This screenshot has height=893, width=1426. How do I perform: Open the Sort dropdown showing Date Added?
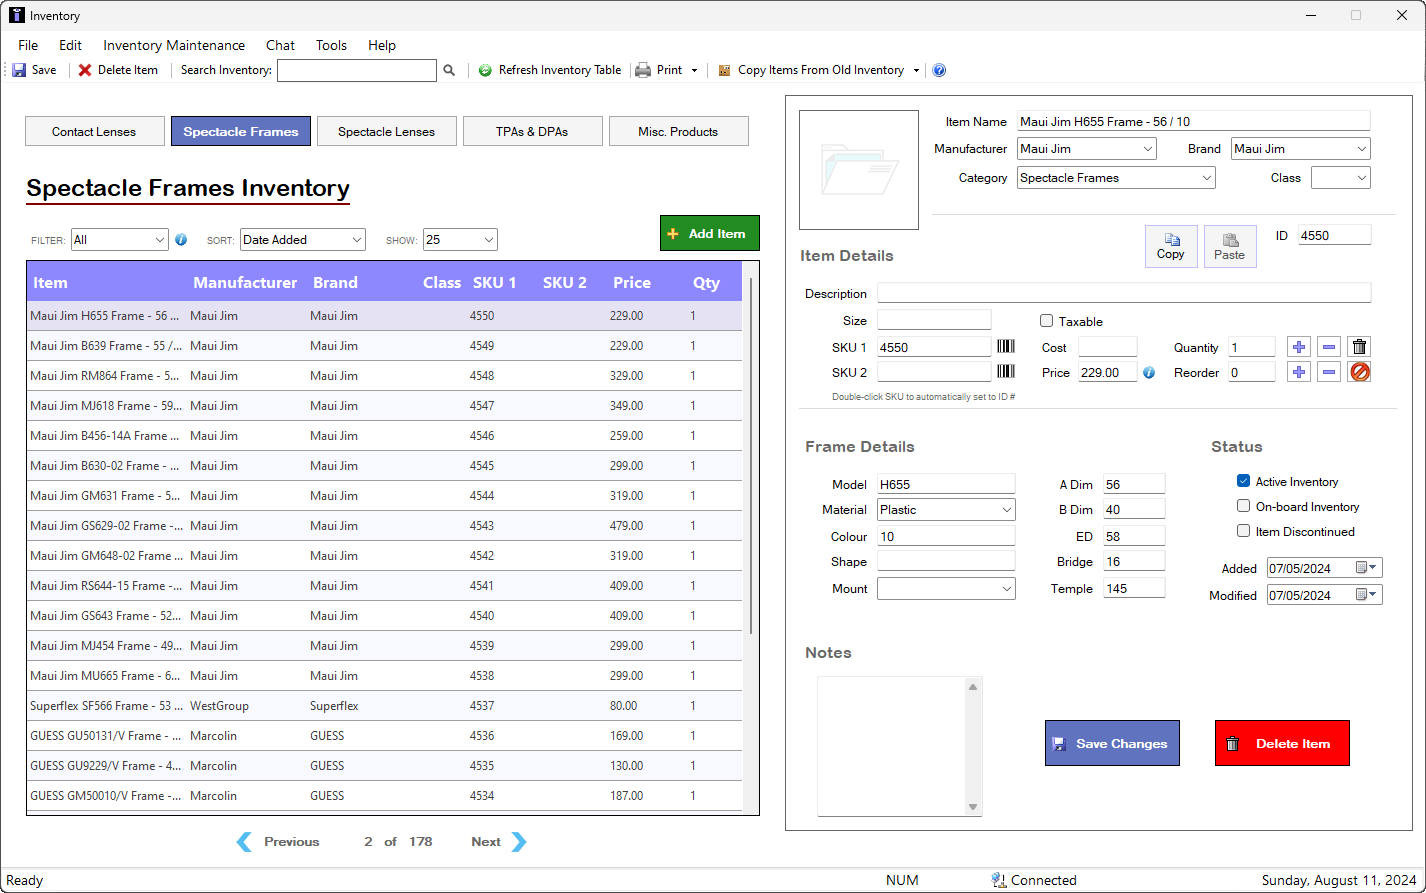tap(303, 240)
